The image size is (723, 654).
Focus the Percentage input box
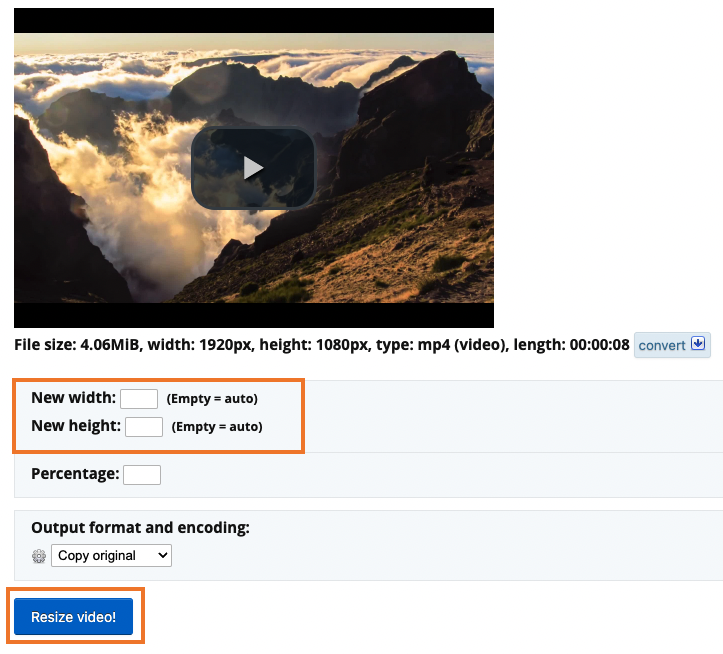point(142,475)
